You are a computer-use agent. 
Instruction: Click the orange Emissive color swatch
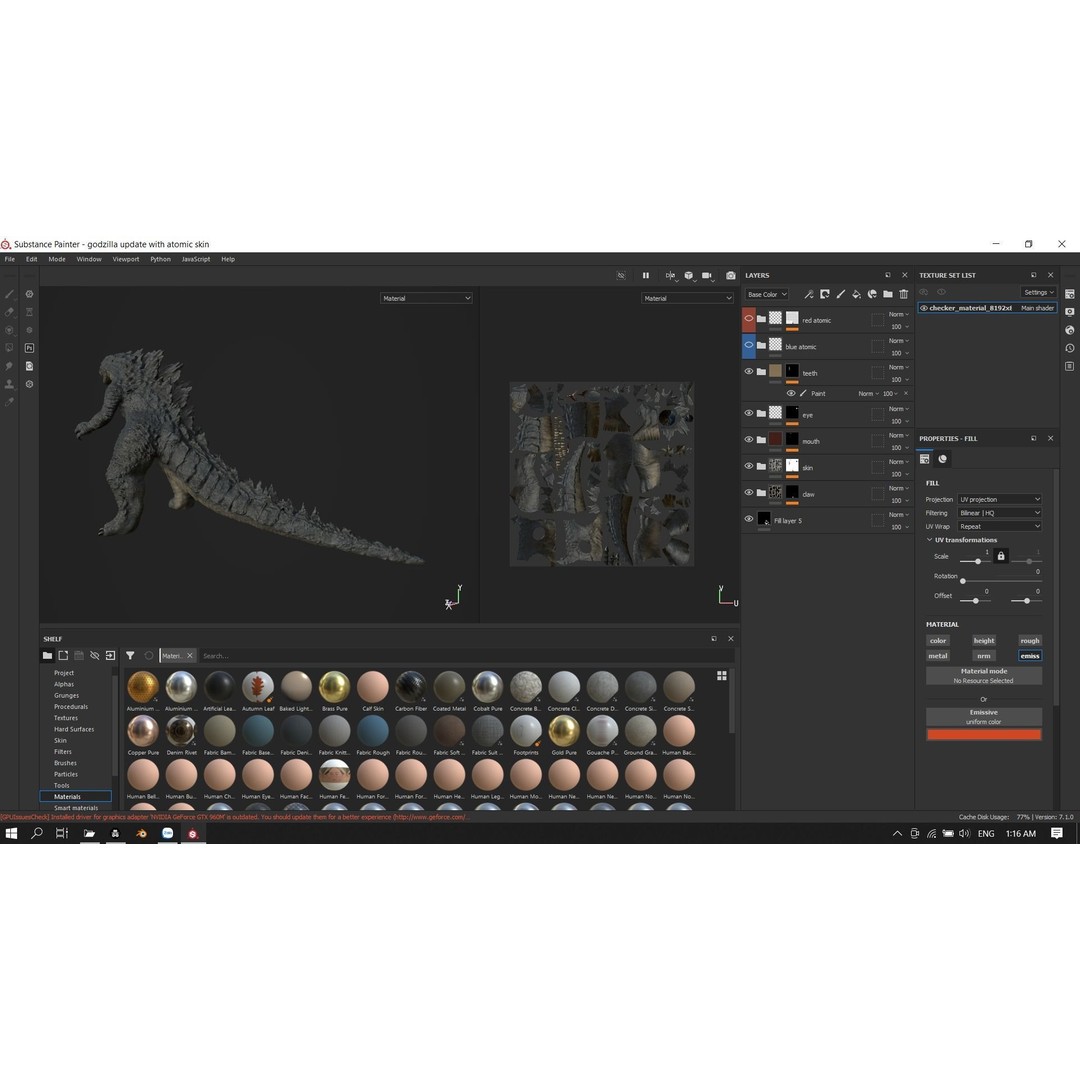tap(984, 735)
